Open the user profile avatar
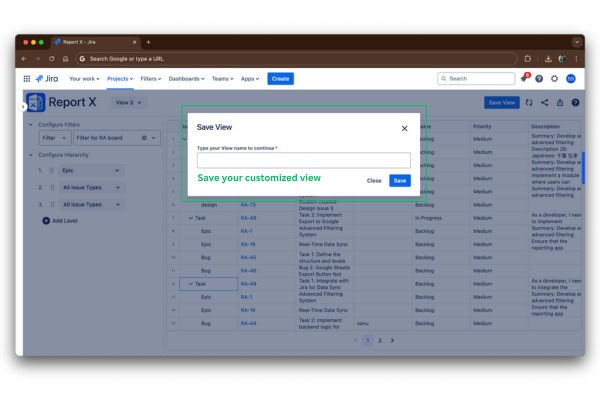600x400 pixels. click(x=571, y=79)
